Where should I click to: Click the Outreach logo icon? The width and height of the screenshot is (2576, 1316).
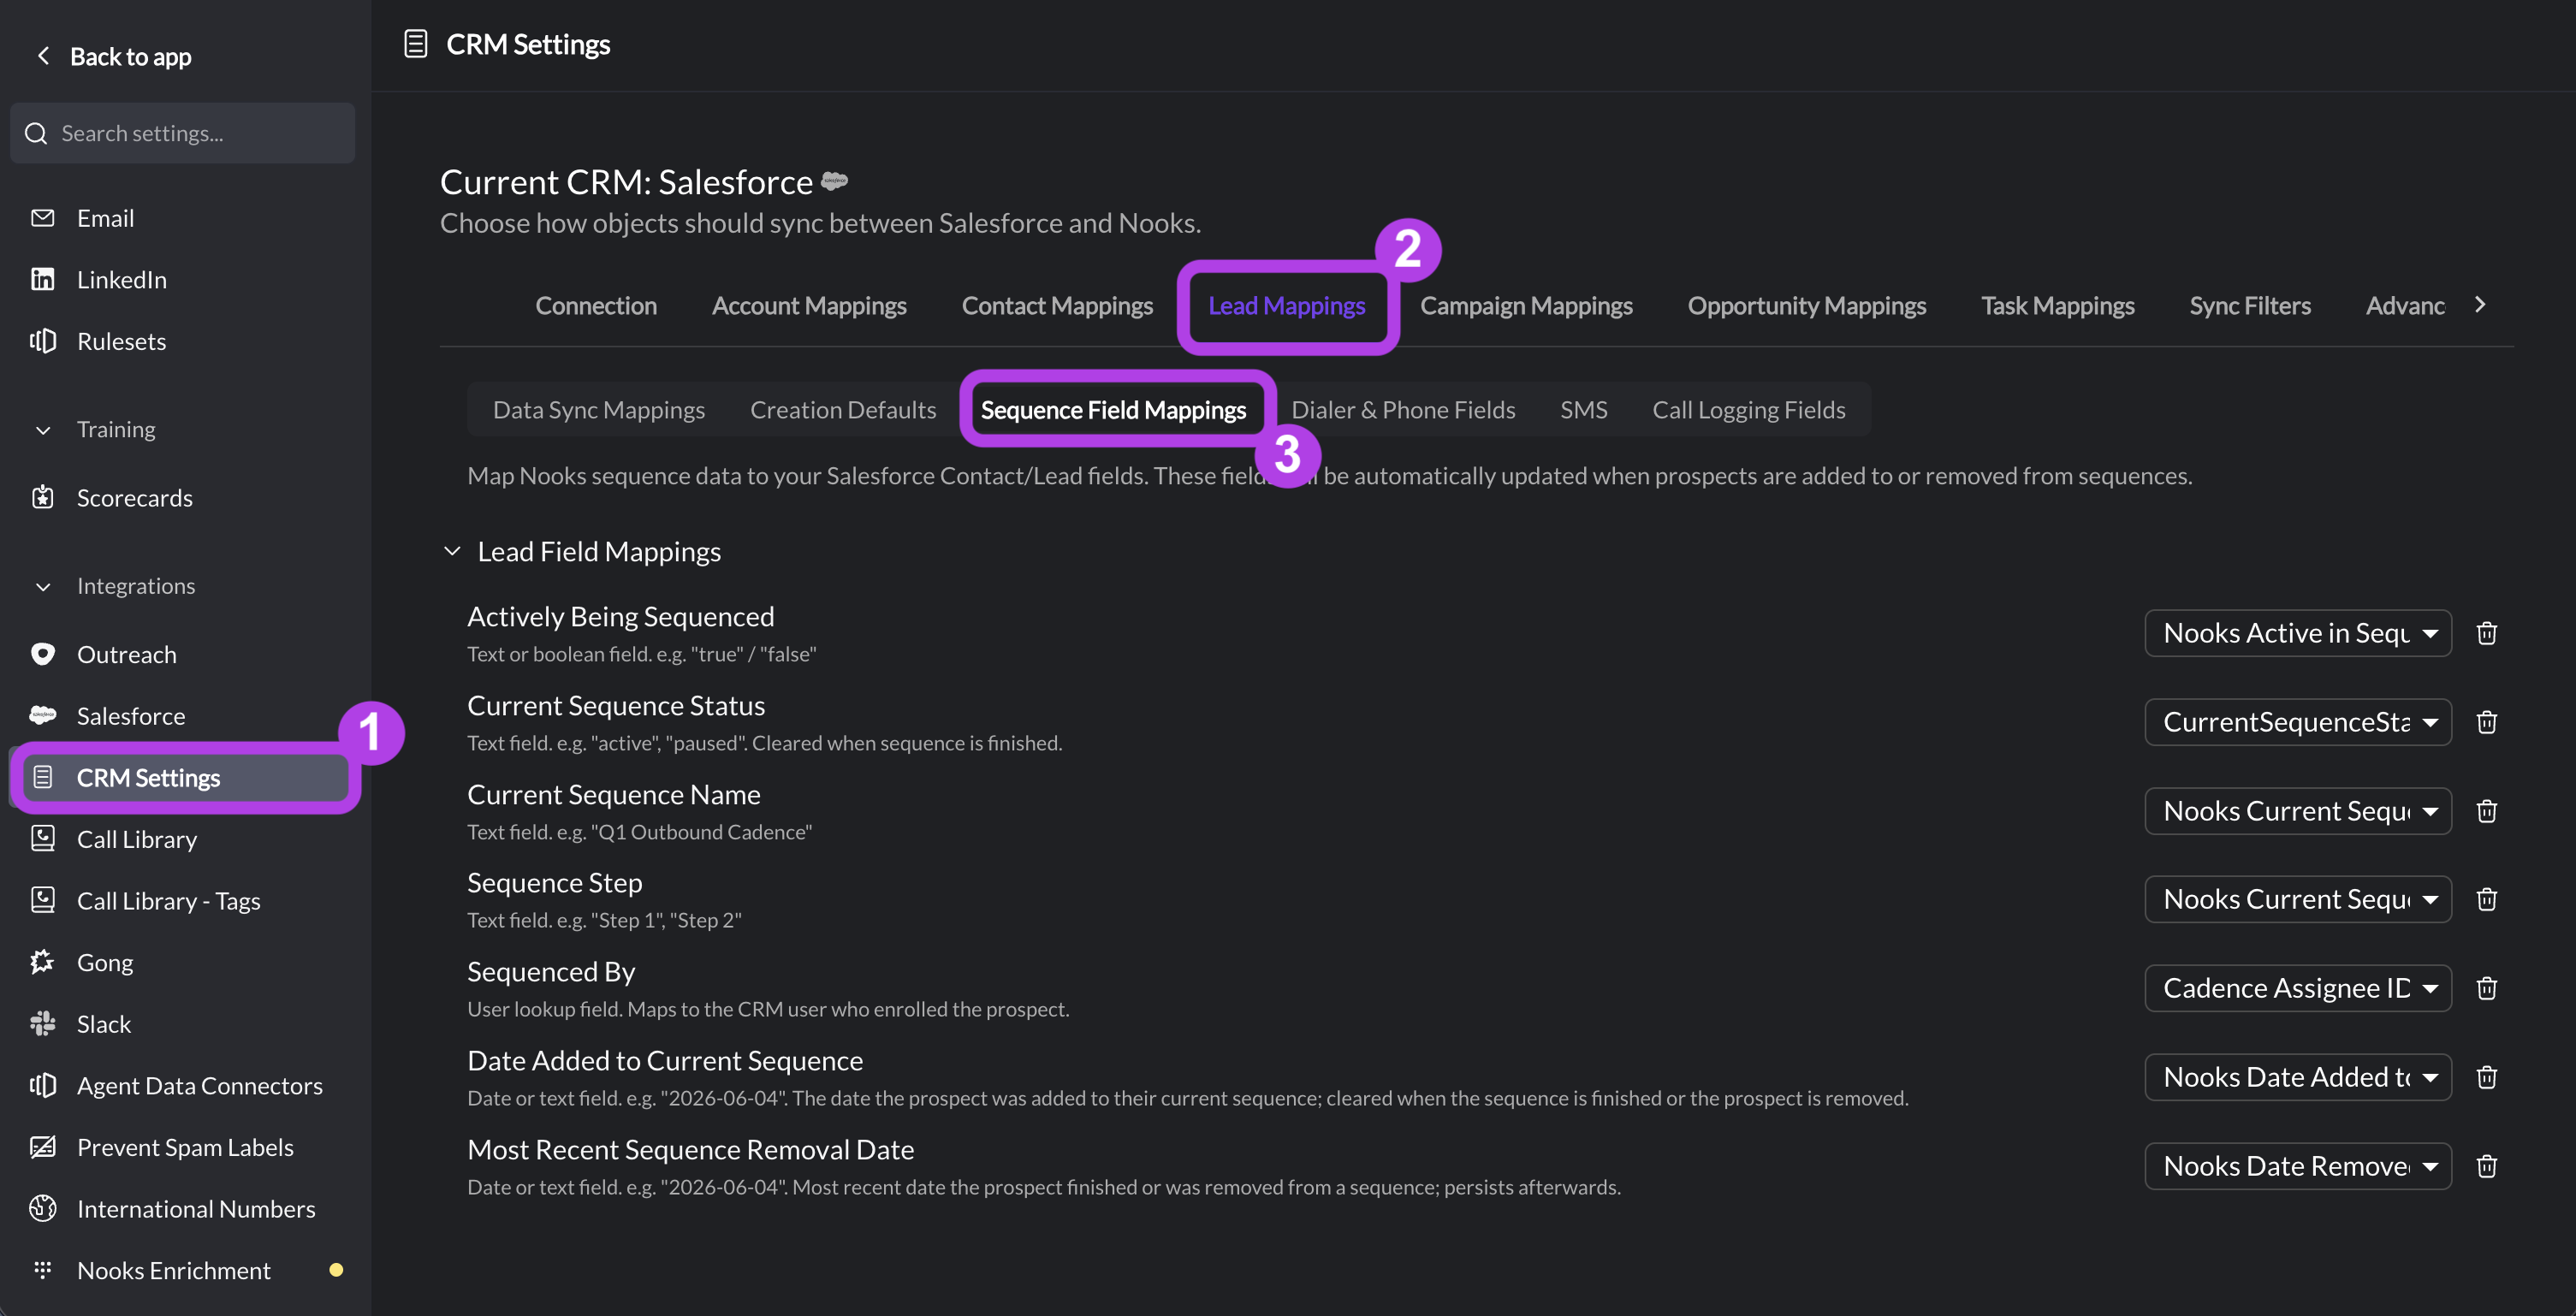43,654
